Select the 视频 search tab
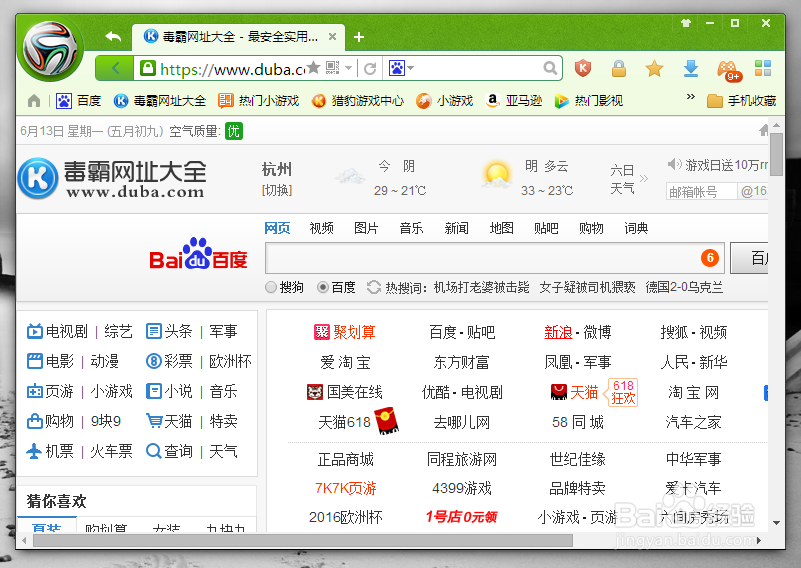 point(321,228)
